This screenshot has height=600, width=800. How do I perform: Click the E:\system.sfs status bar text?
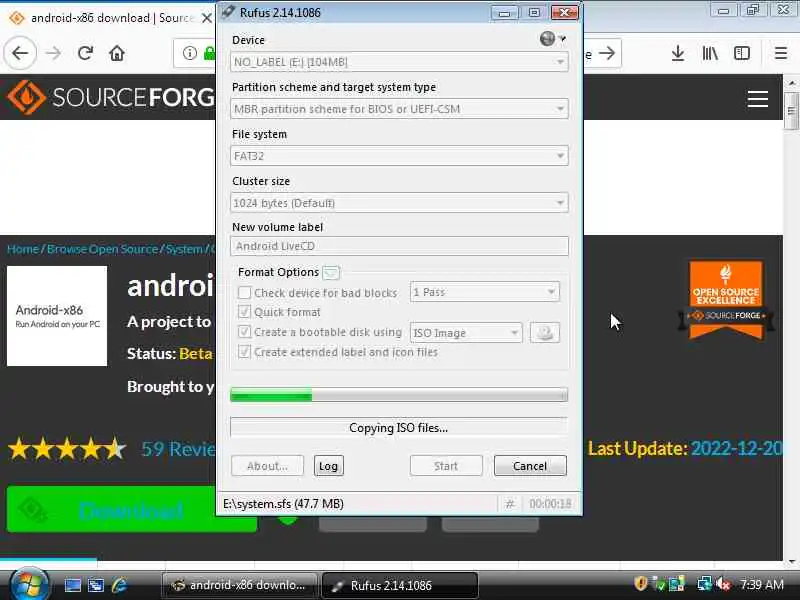[x=283, y=504]
